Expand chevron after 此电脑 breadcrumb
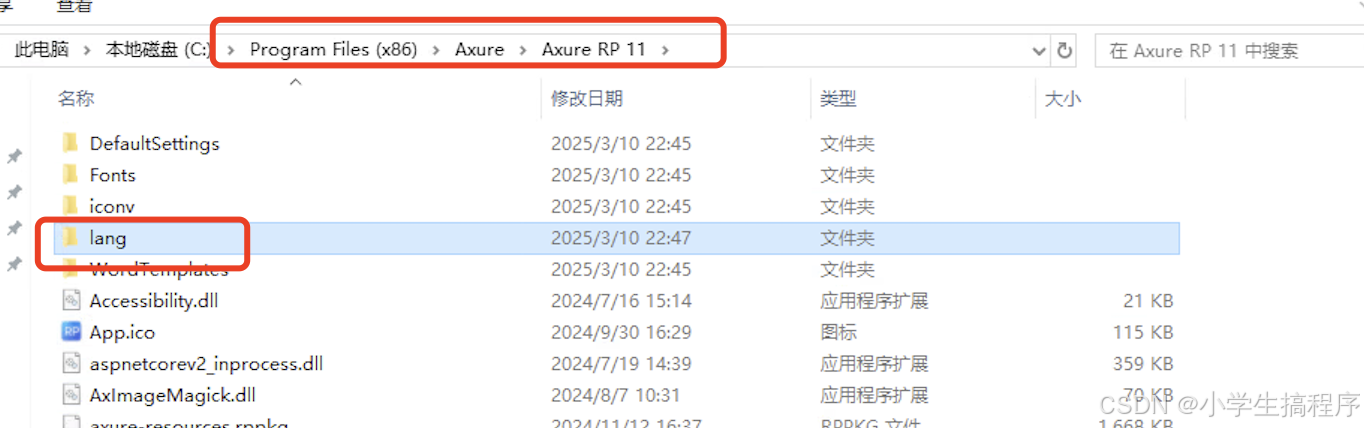Image resolution: width=1364 pixels, height=428 pixels. [87, 49]
